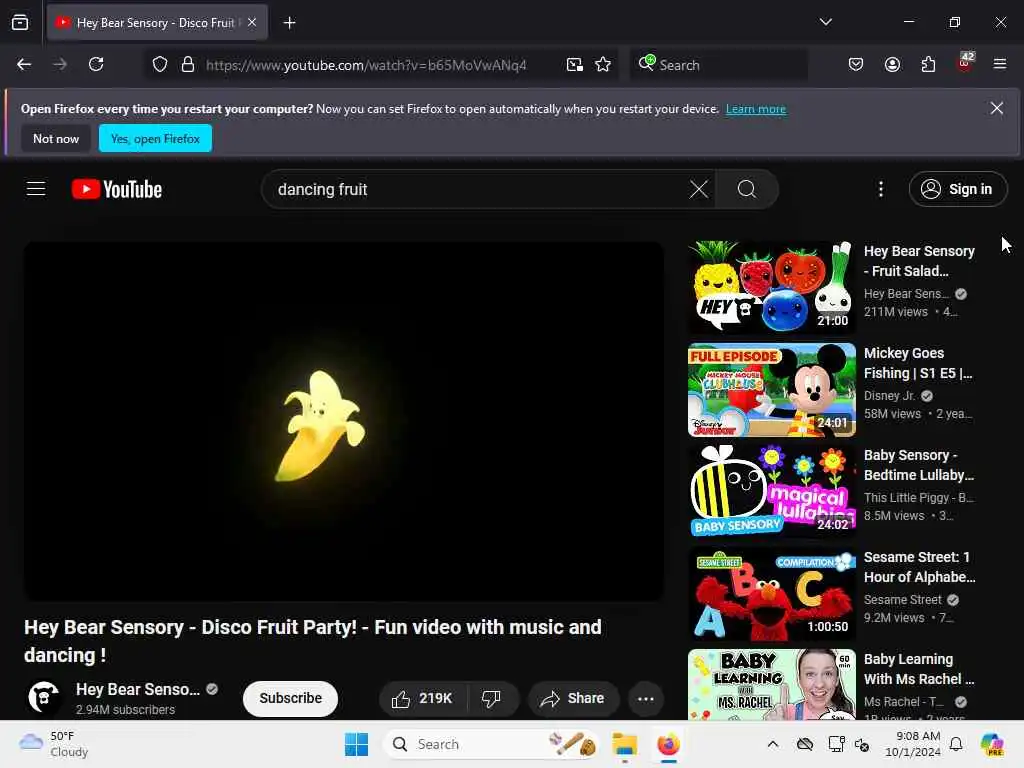Choose Not now in notification
Screen dimensions: 1024x768
pos(56,138)
